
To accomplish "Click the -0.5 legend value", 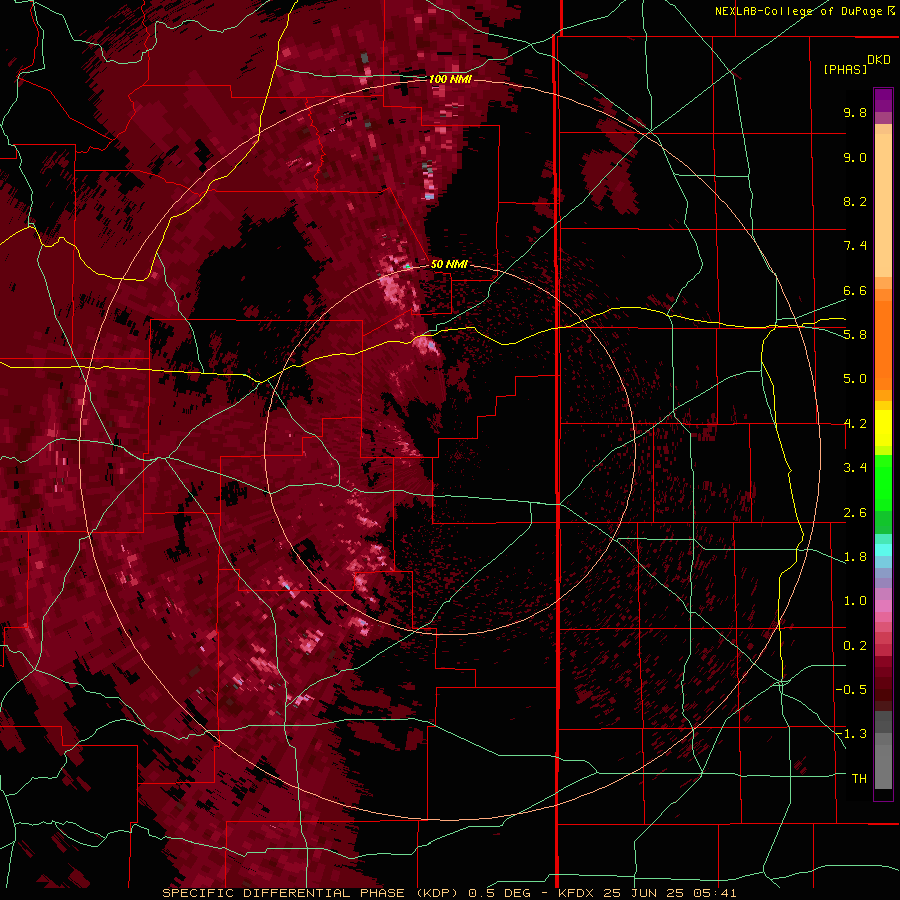I will [852, 689].
